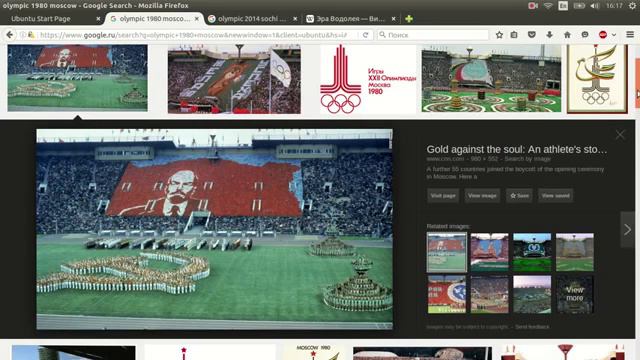This screenshot has width=640, height=360.
Task: Click the View saved button
Action: (556, 196)
